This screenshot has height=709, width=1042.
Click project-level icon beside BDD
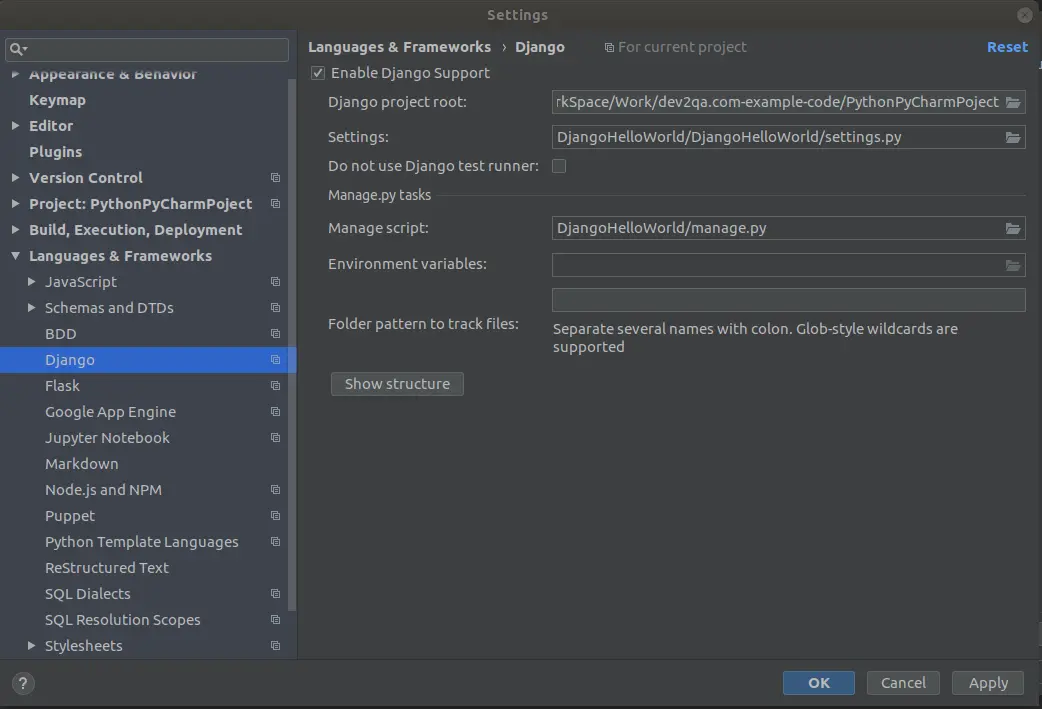pyautogui.click(x=275, y=334)
